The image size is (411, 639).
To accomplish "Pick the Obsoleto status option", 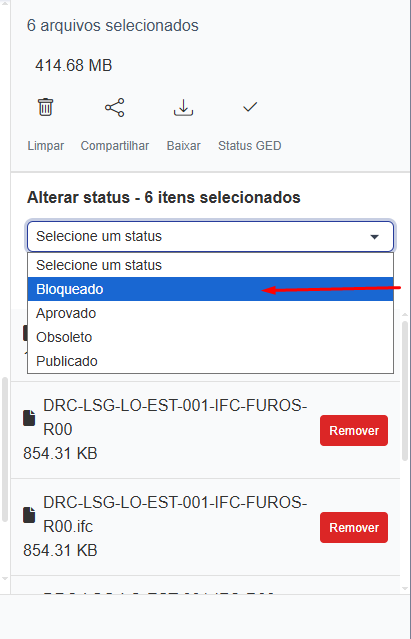I will (211, 337).
